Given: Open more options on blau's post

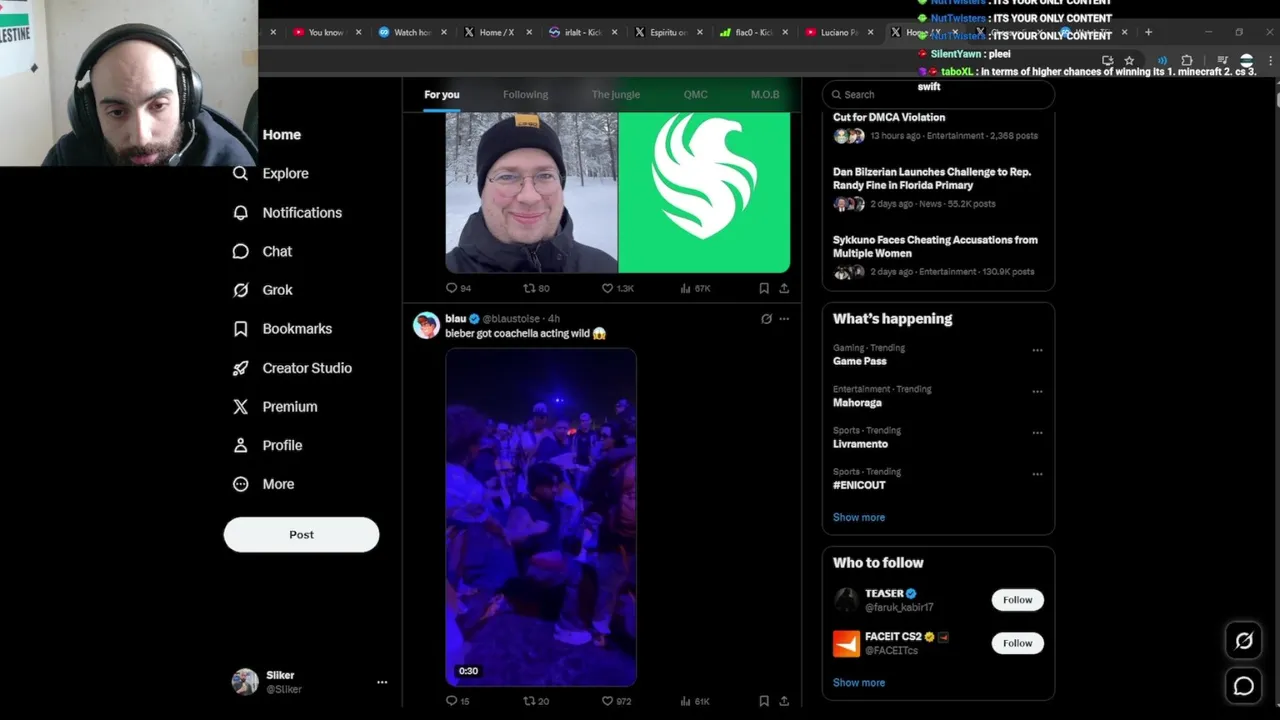Looking at the screenshot, I should [x=784, y=319].
